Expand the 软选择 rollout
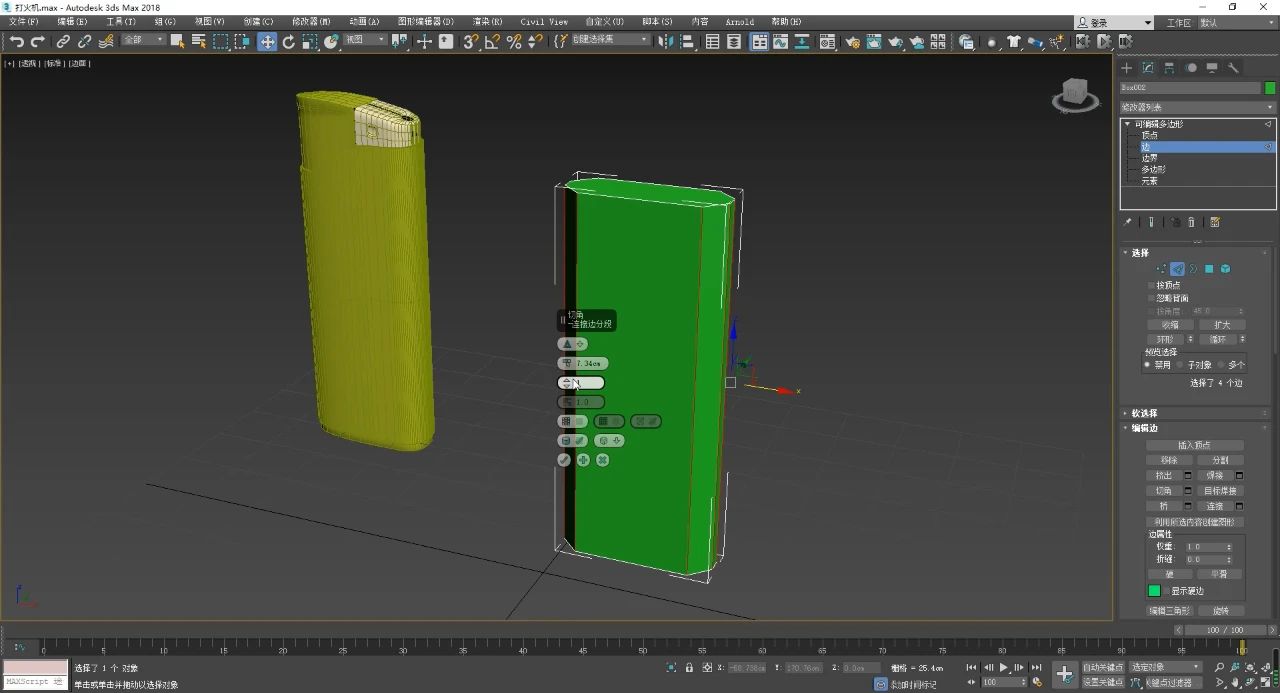 click(1144, 413)
